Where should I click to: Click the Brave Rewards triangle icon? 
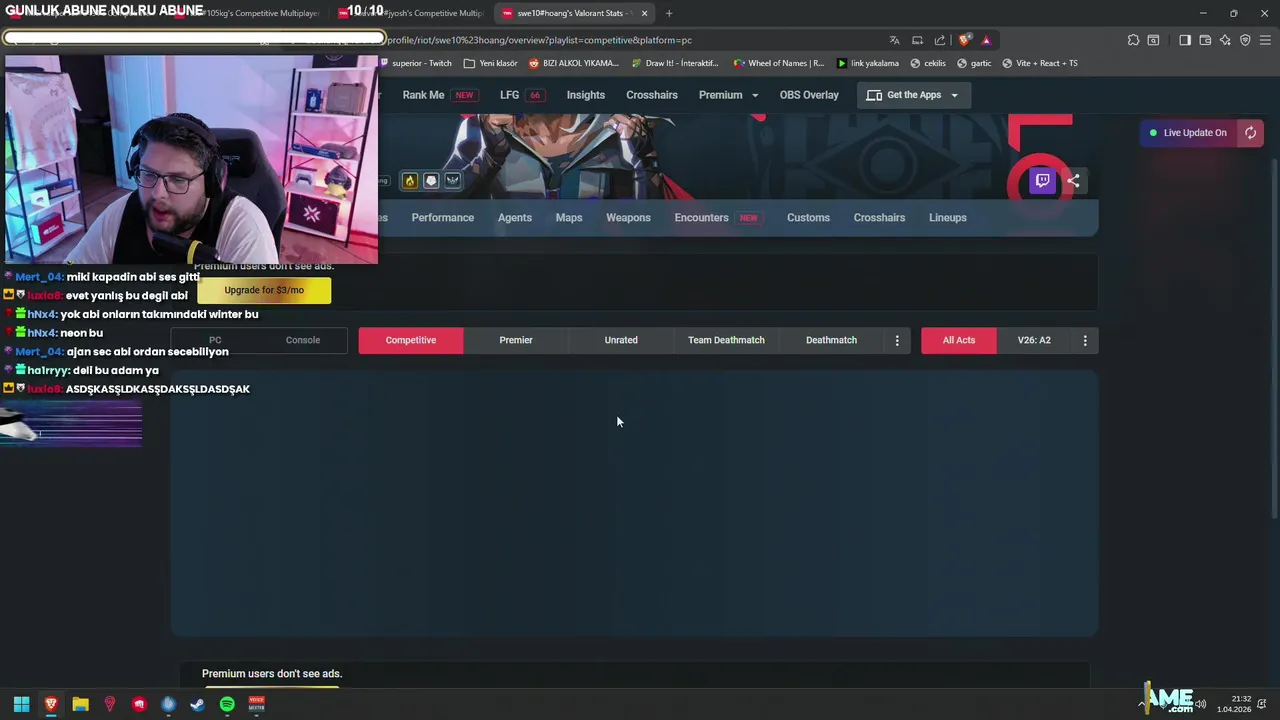coord(986,40)
